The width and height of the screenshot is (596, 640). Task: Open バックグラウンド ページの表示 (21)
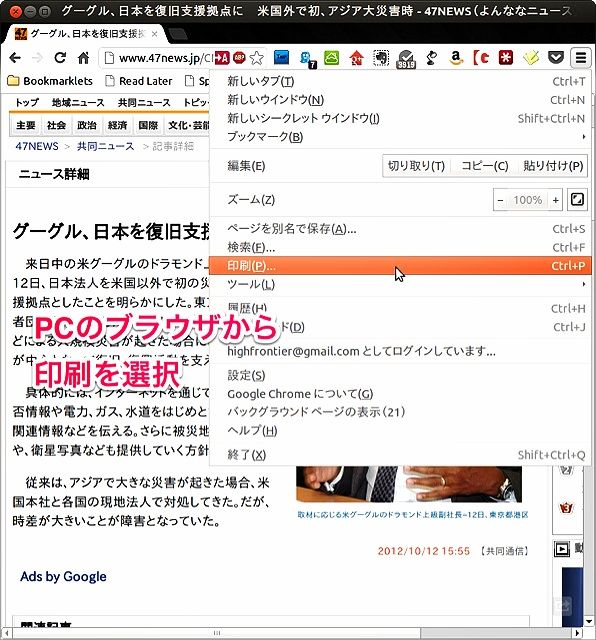click(400, 412)
